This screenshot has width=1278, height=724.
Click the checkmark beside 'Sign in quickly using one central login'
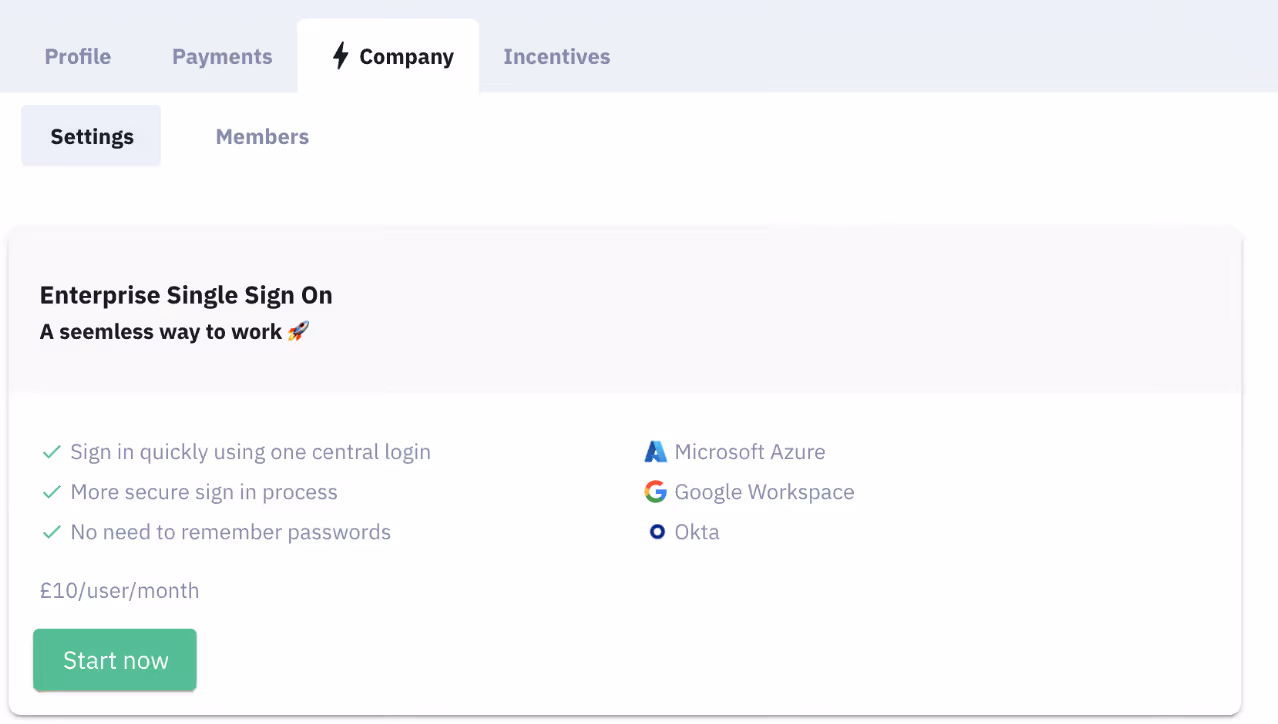[52, 451]
